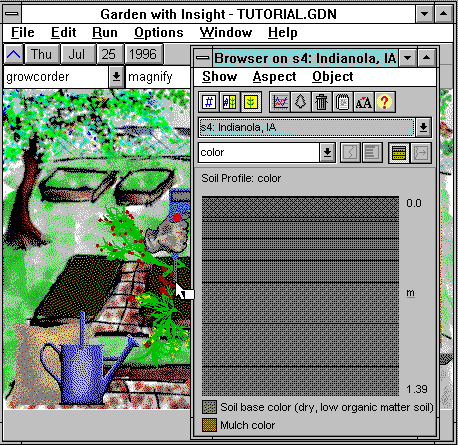Click the tree outline icon
The height and width of the screenshot is (445, 458).
click(300, 102)
